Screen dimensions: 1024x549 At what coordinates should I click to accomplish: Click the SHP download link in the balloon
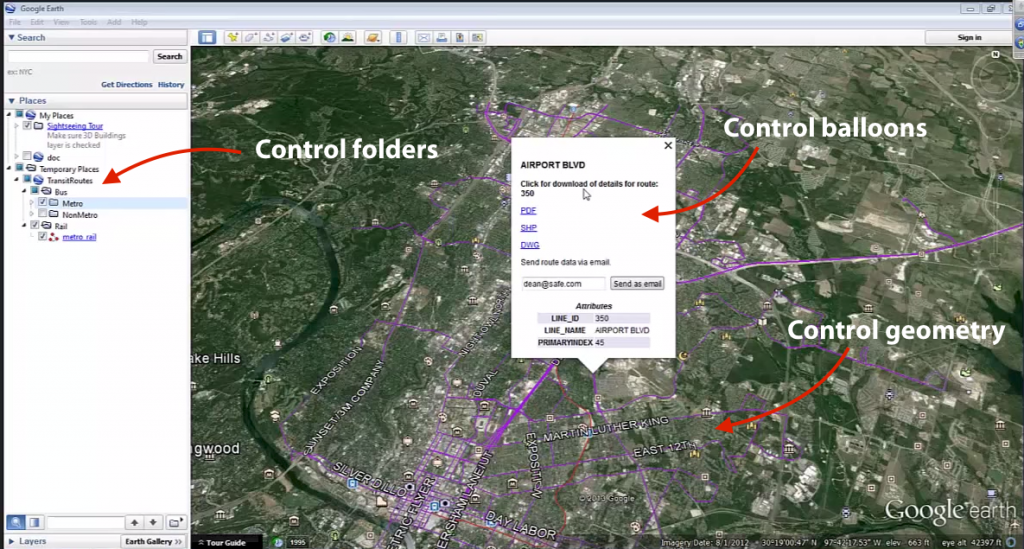[528, 228]
